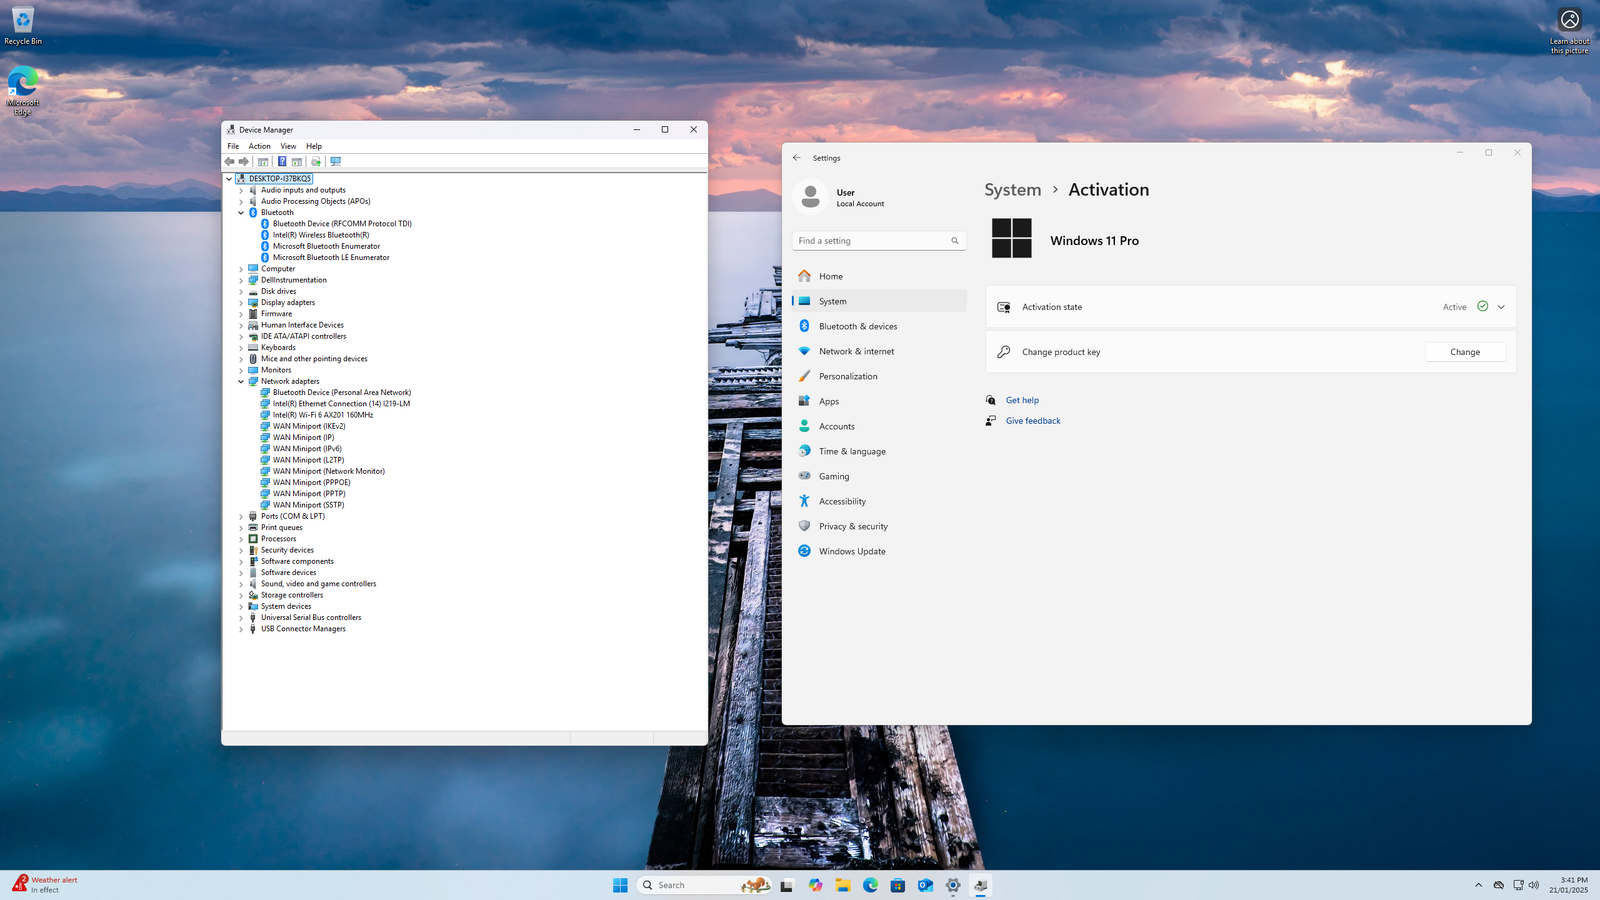Image resolution: width=1600 pixels, height=900 pixels.
Task: Click Update device driver toolbar icon
Action: (x=316, y=161)
